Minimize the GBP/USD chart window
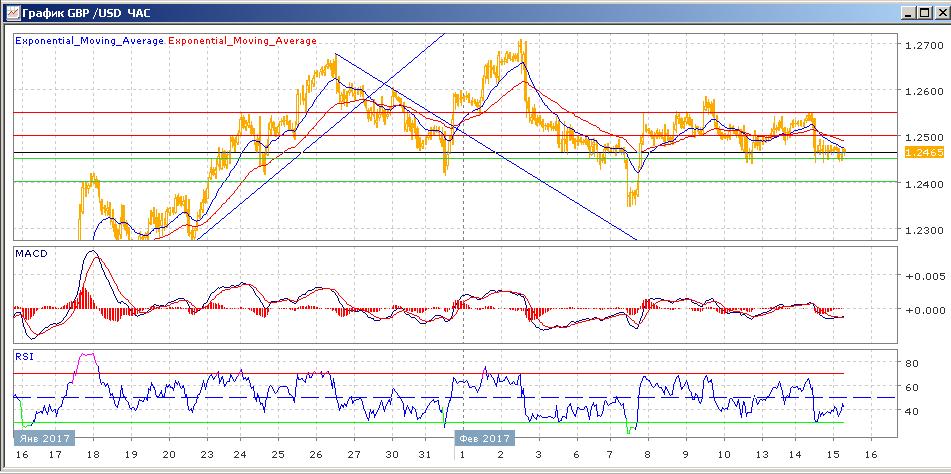This screenshot has height=474, width=951. pyautogui.click(x=904, y=15)
